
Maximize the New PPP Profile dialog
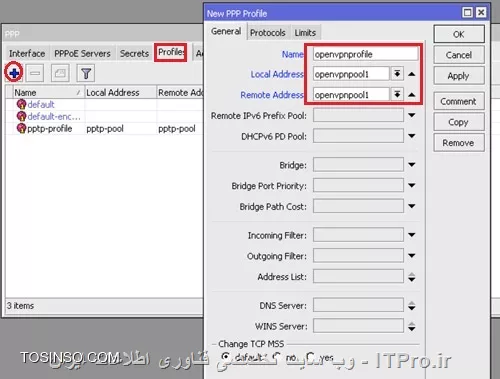[467, 13]
